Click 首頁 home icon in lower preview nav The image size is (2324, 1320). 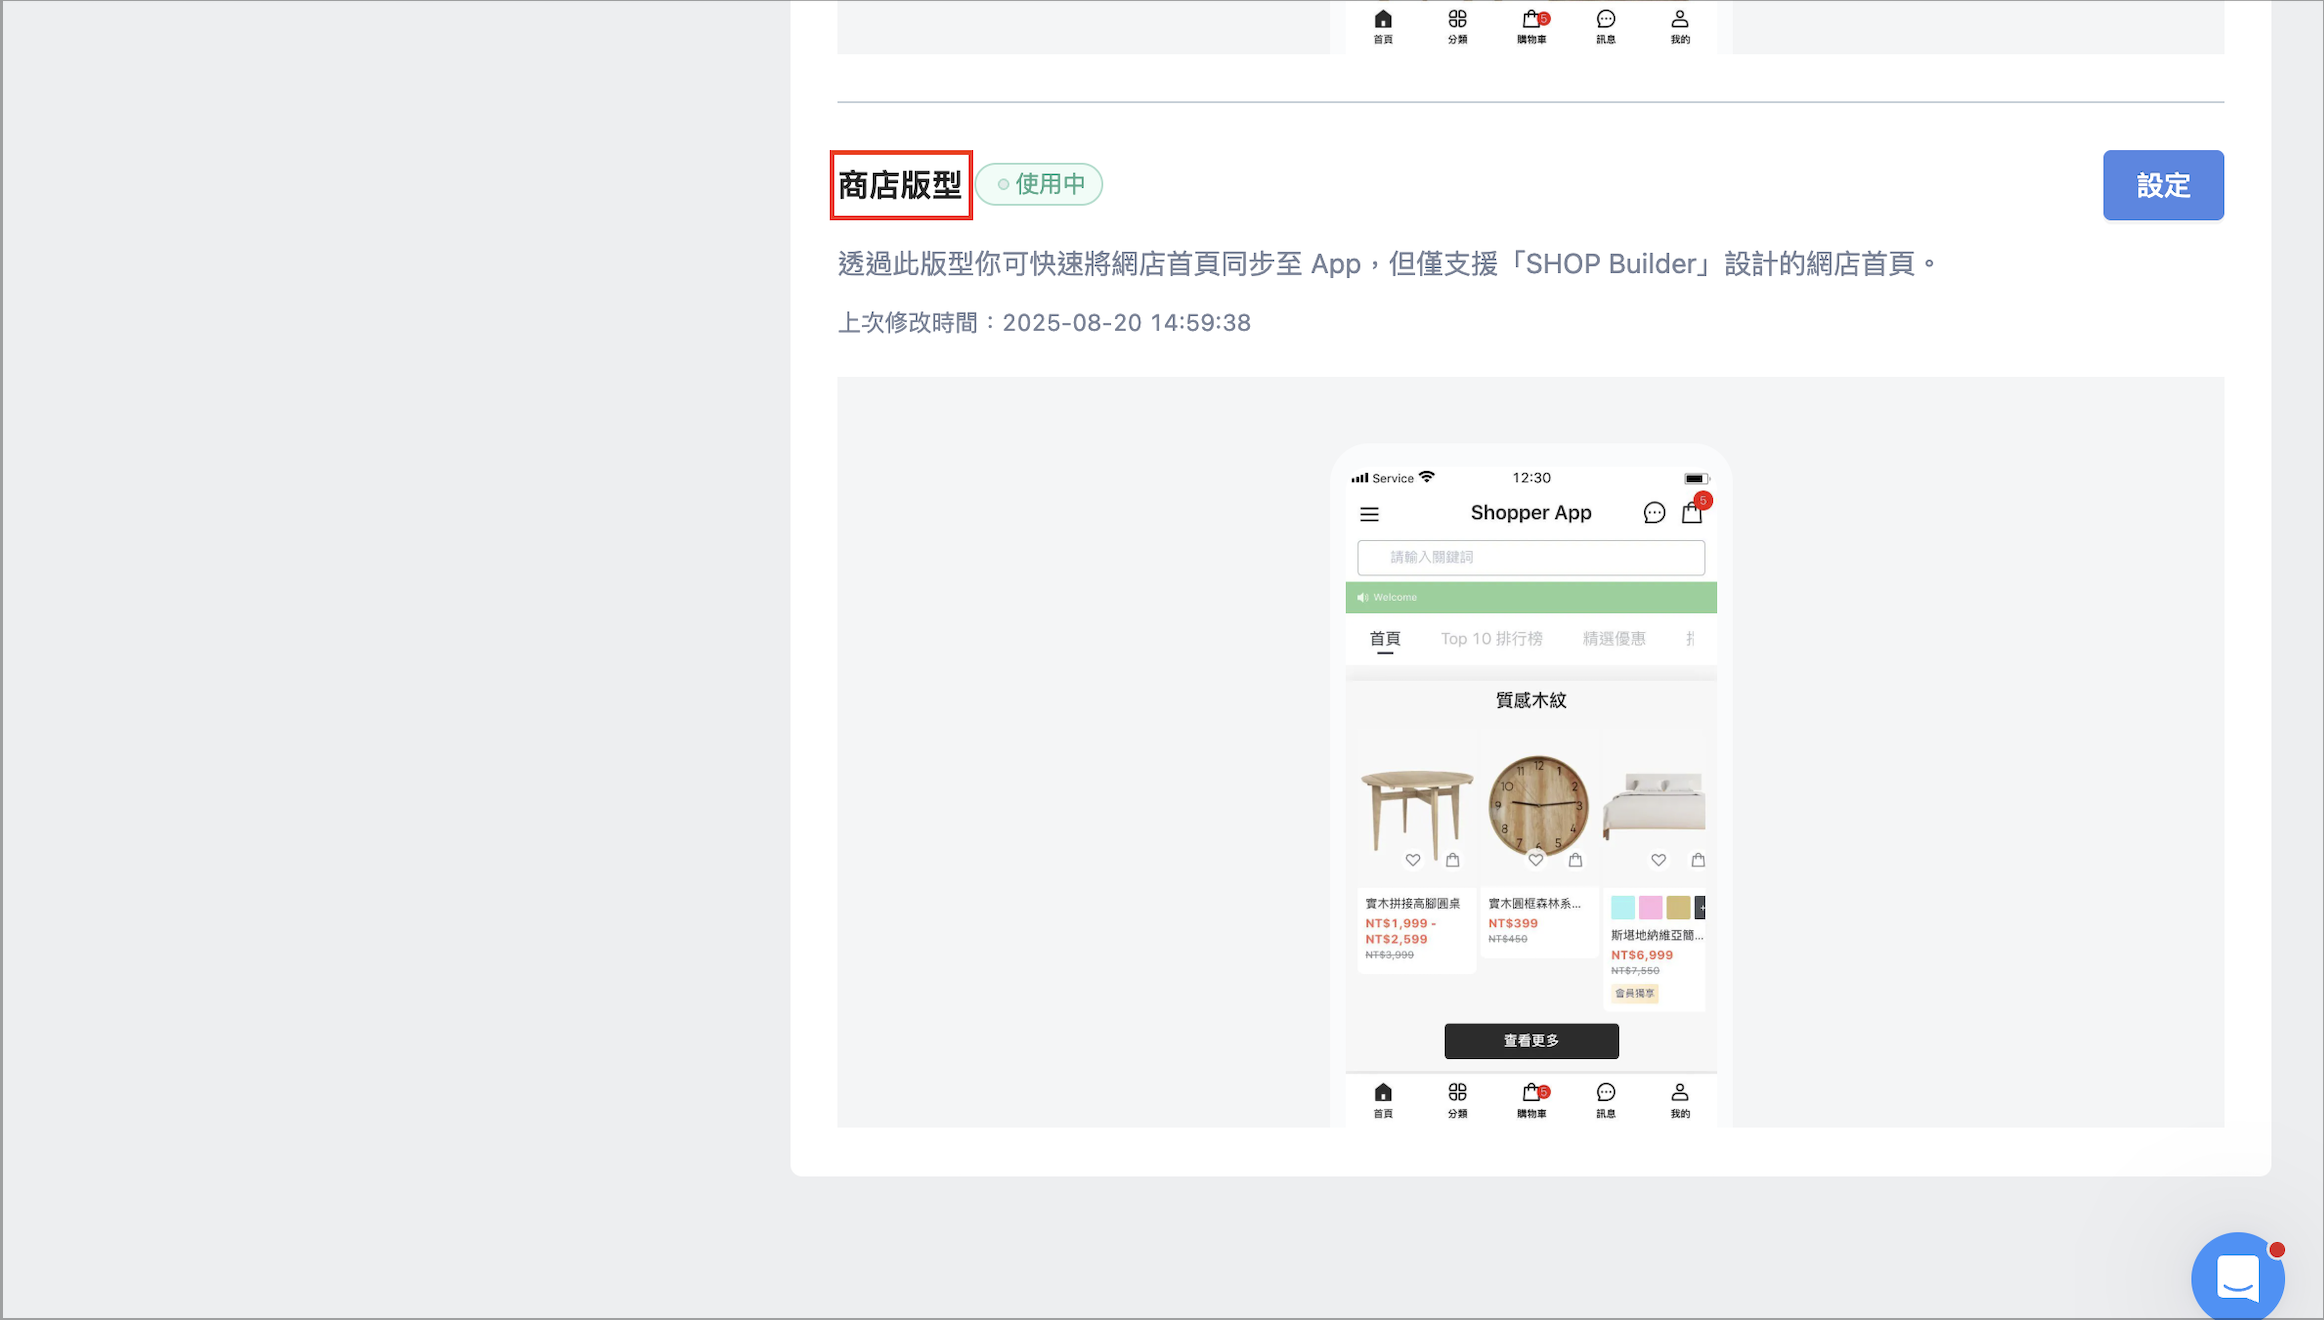coord(1383,1100)
